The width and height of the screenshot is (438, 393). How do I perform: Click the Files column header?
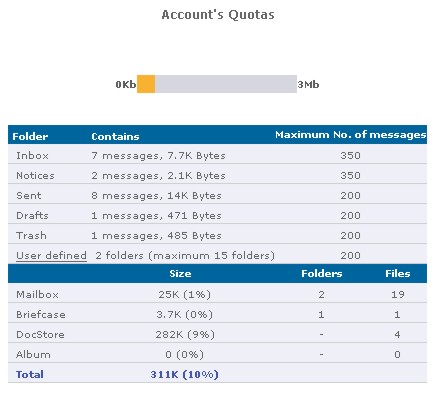click(x=398, y=274)
